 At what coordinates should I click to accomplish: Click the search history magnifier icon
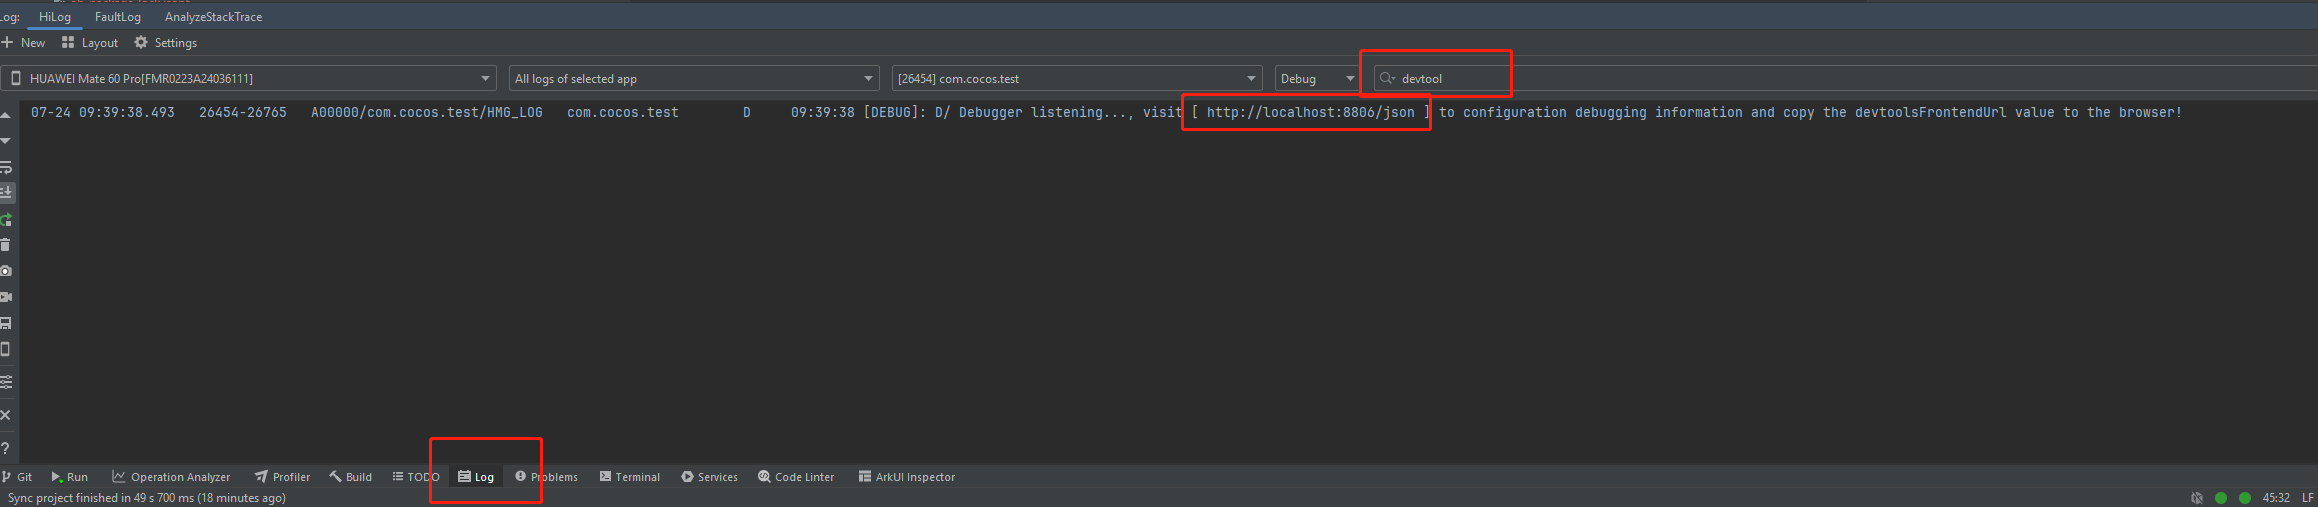click(1387, 78)
